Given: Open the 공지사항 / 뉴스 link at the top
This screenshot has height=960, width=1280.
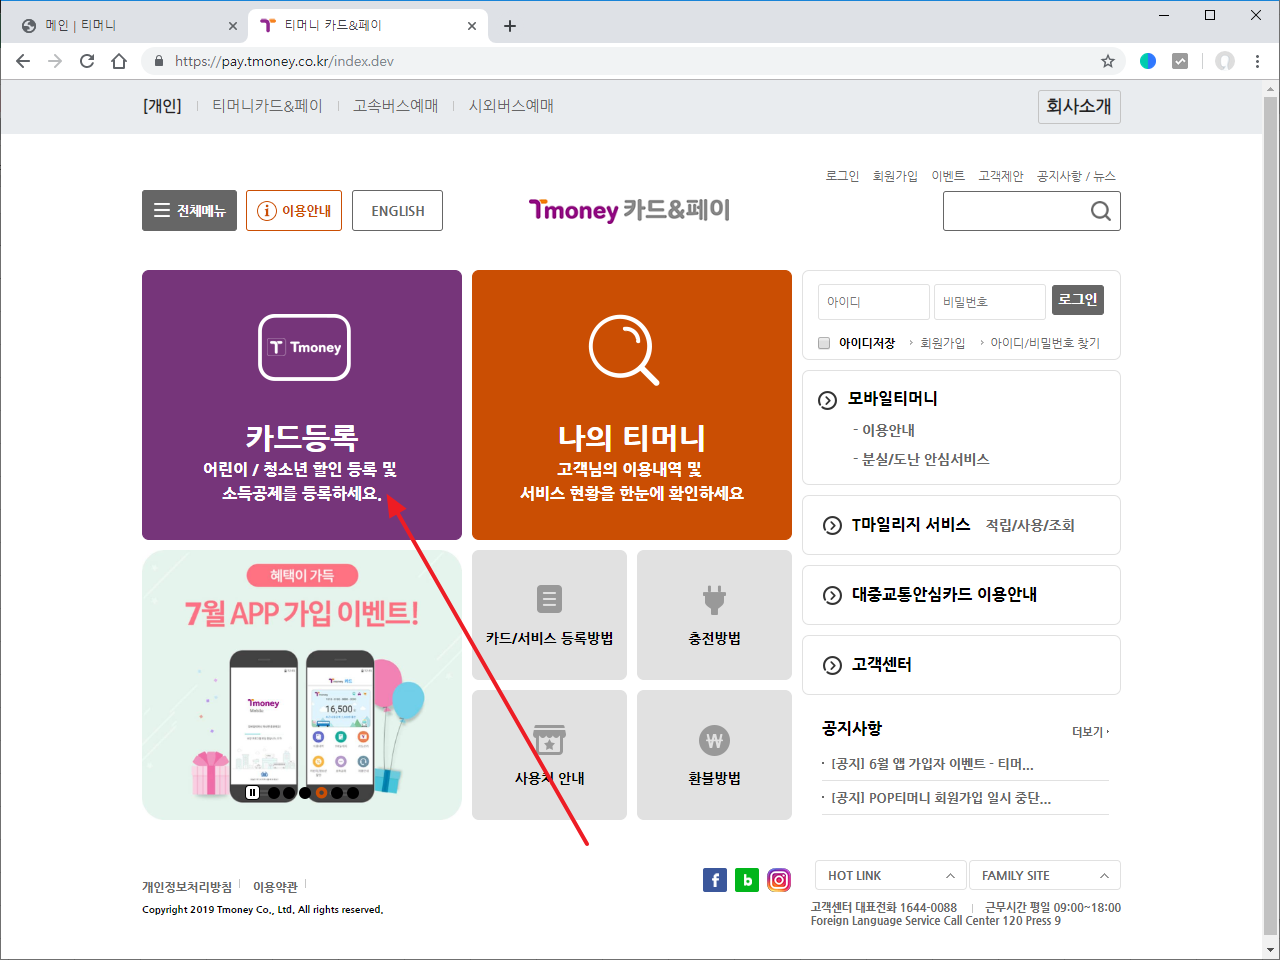Looking at the screenshot, I should coord(1076,176).
